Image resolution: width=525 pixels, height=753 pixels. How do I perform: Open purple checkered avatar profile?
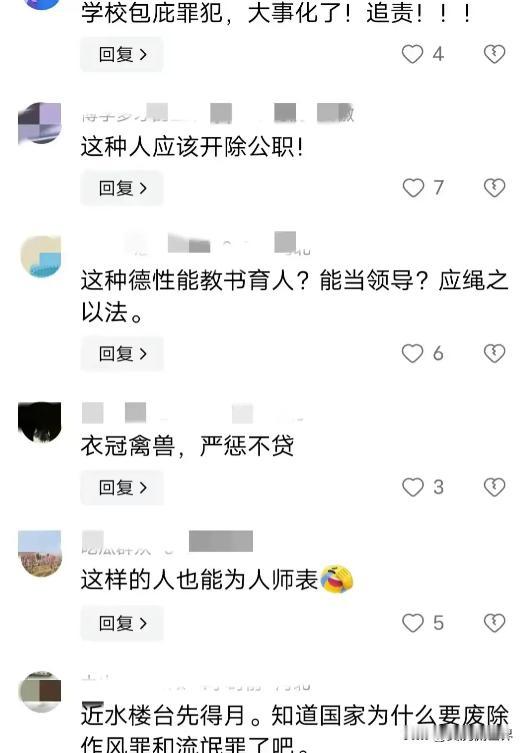[40, 123]
